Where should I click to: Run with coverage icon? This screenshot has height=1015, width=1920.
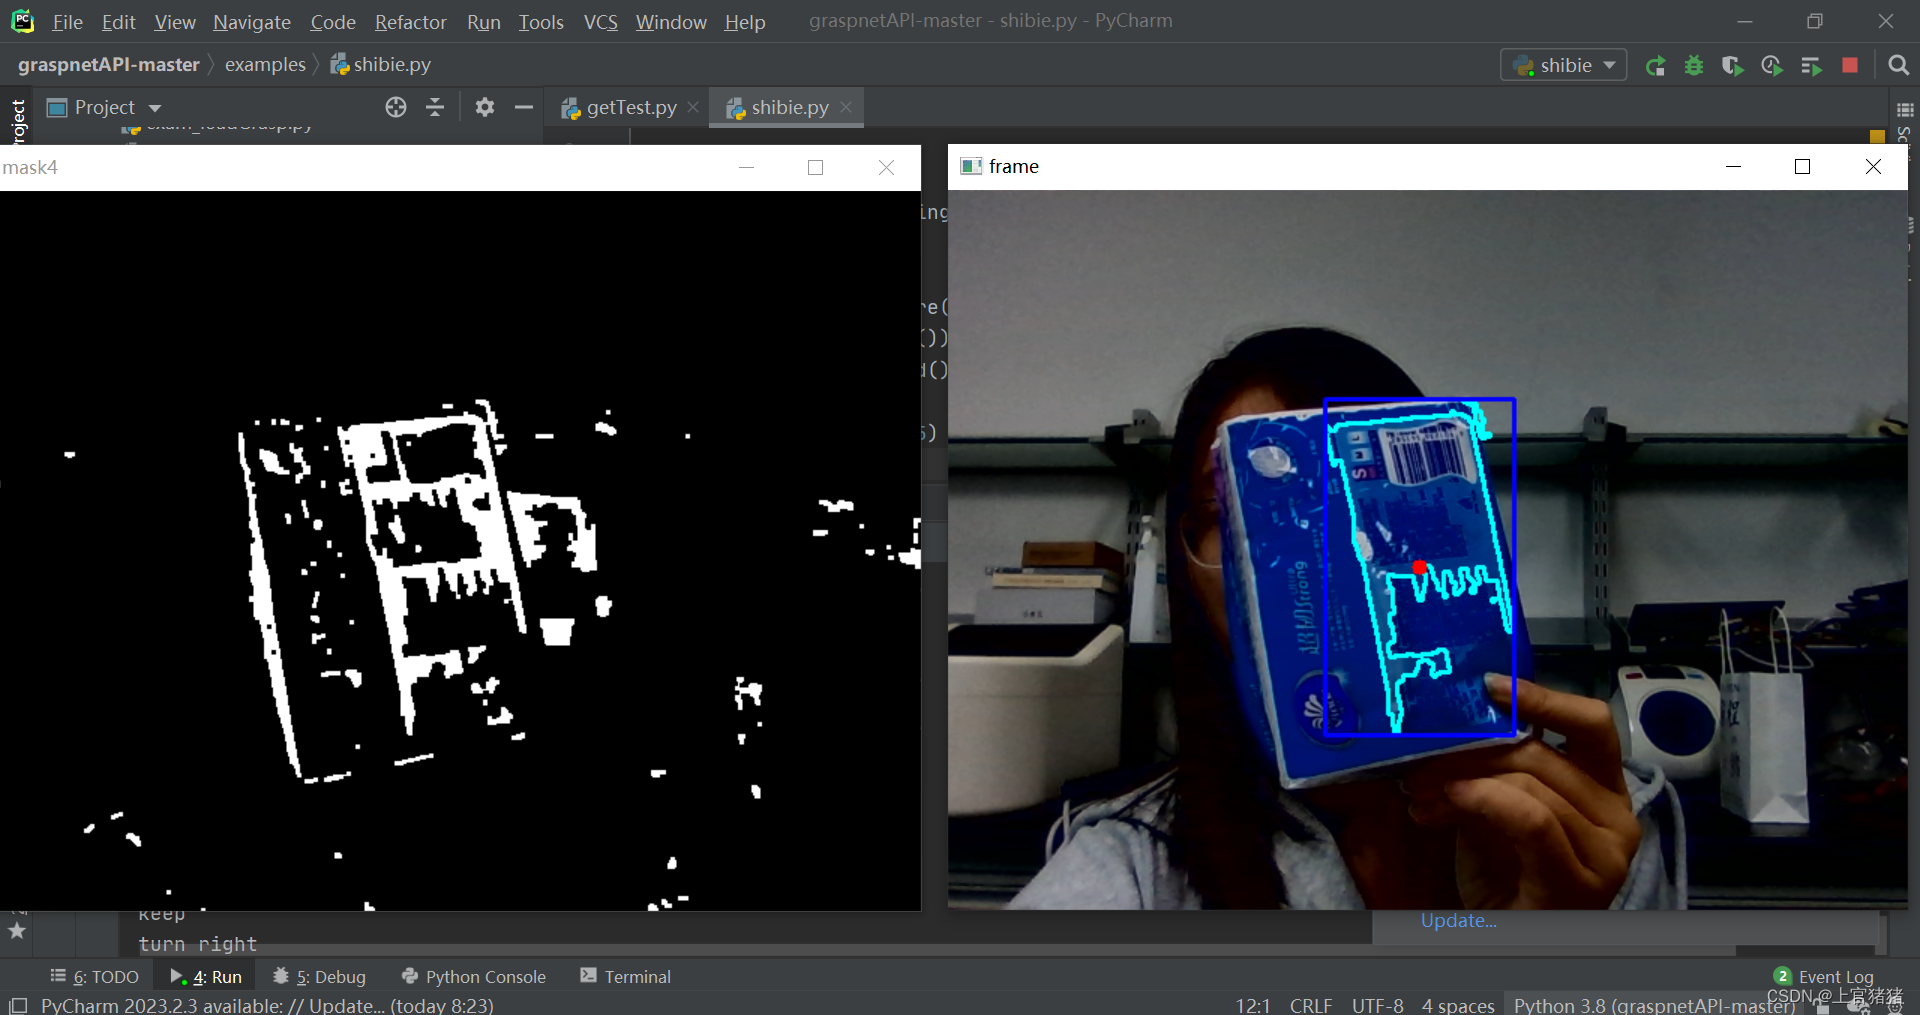click(1732, 66)
